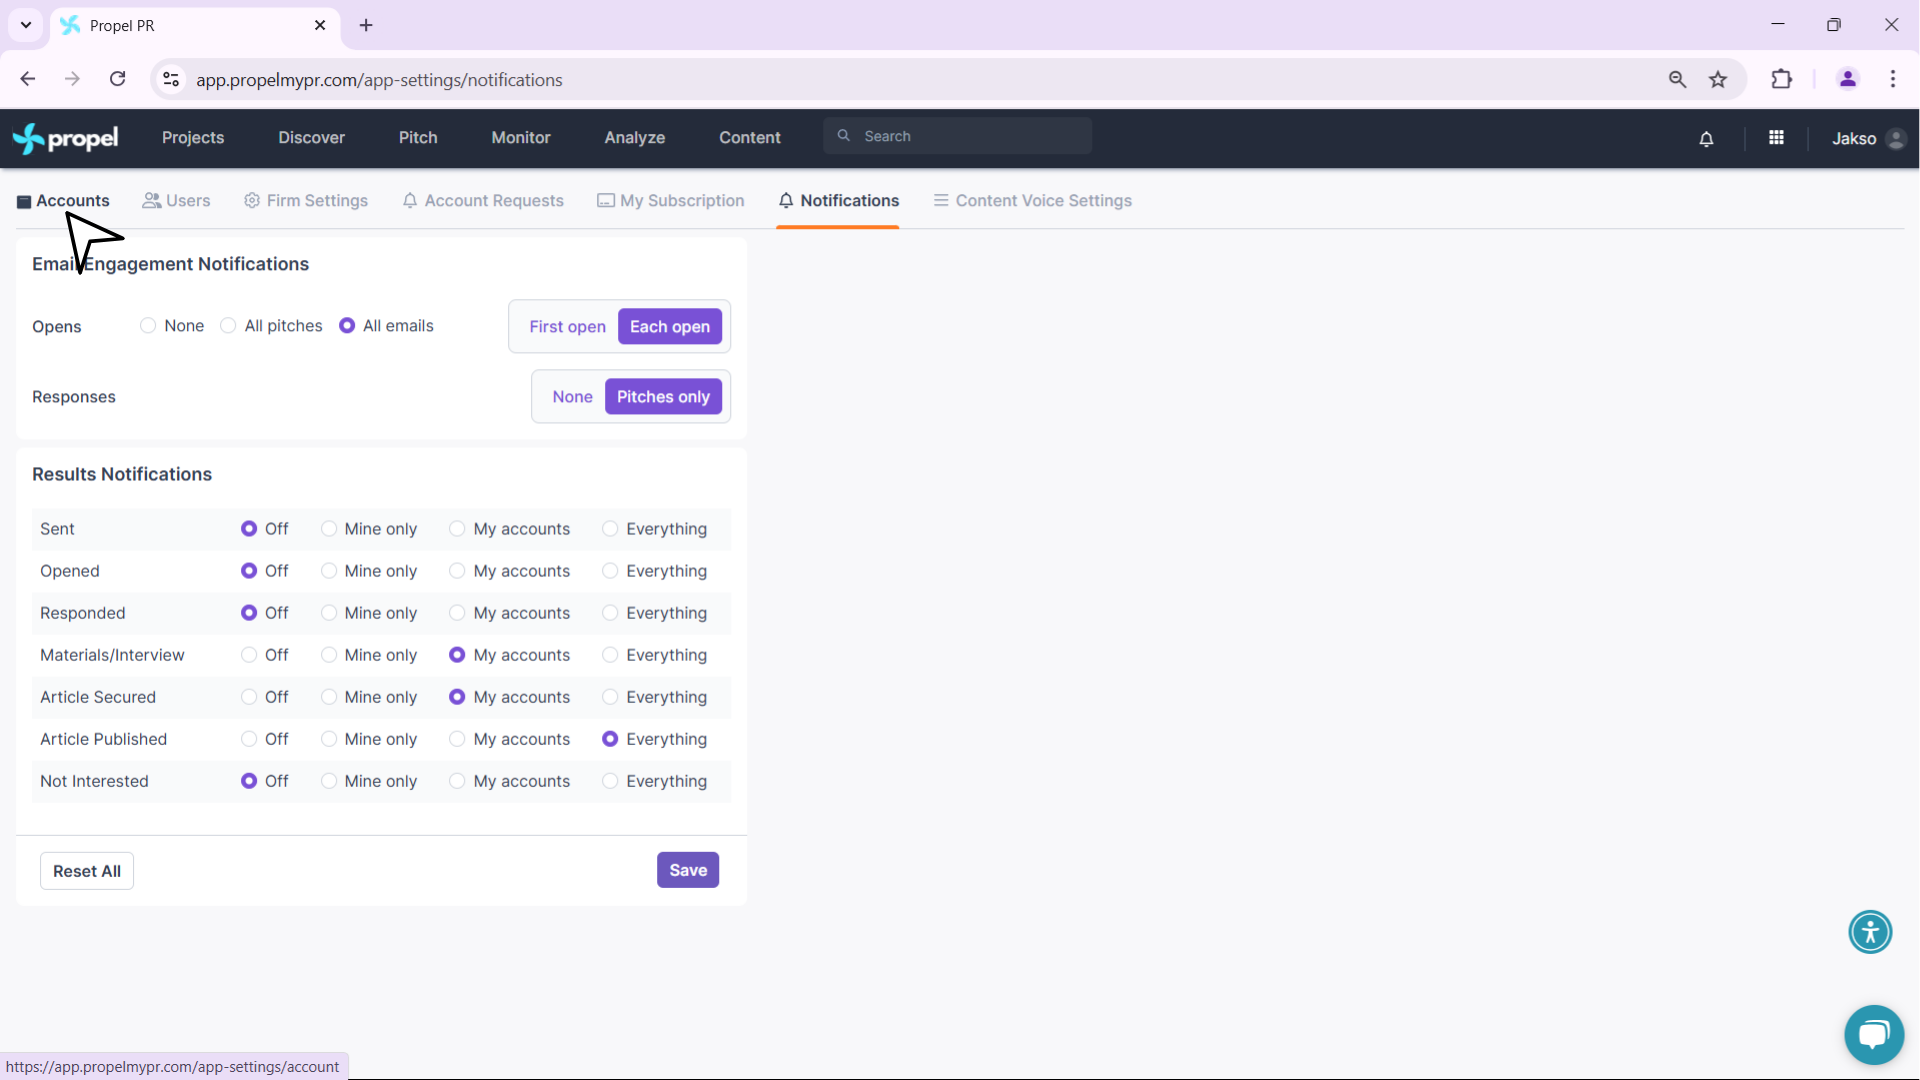Open the Chrome profile icon
Screen dimensions: 1920x1080
[x=1847, y=79]
